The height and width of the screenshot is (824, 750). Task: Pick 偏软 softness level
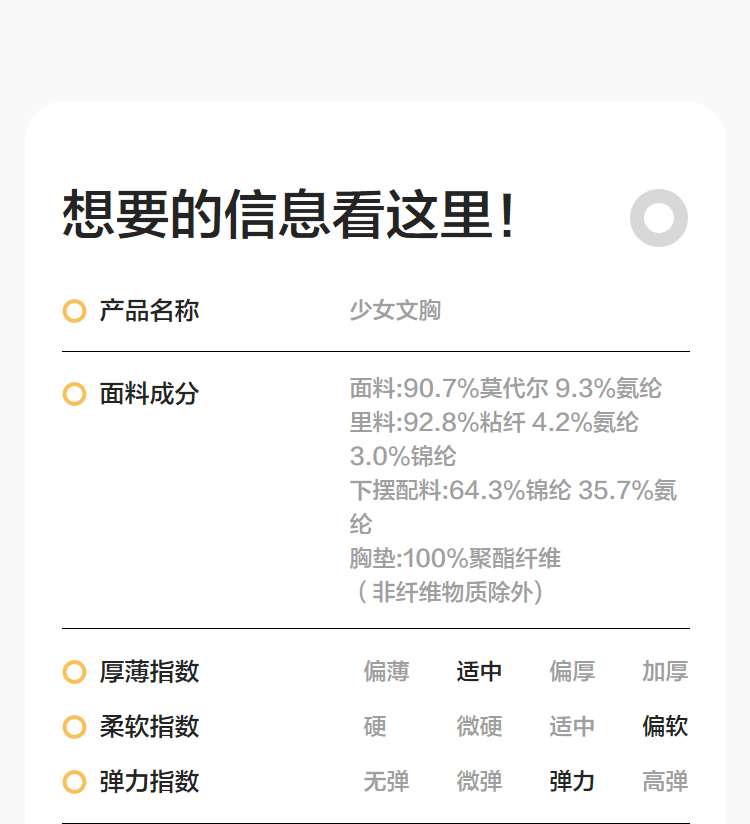click(x=665, y=727)
